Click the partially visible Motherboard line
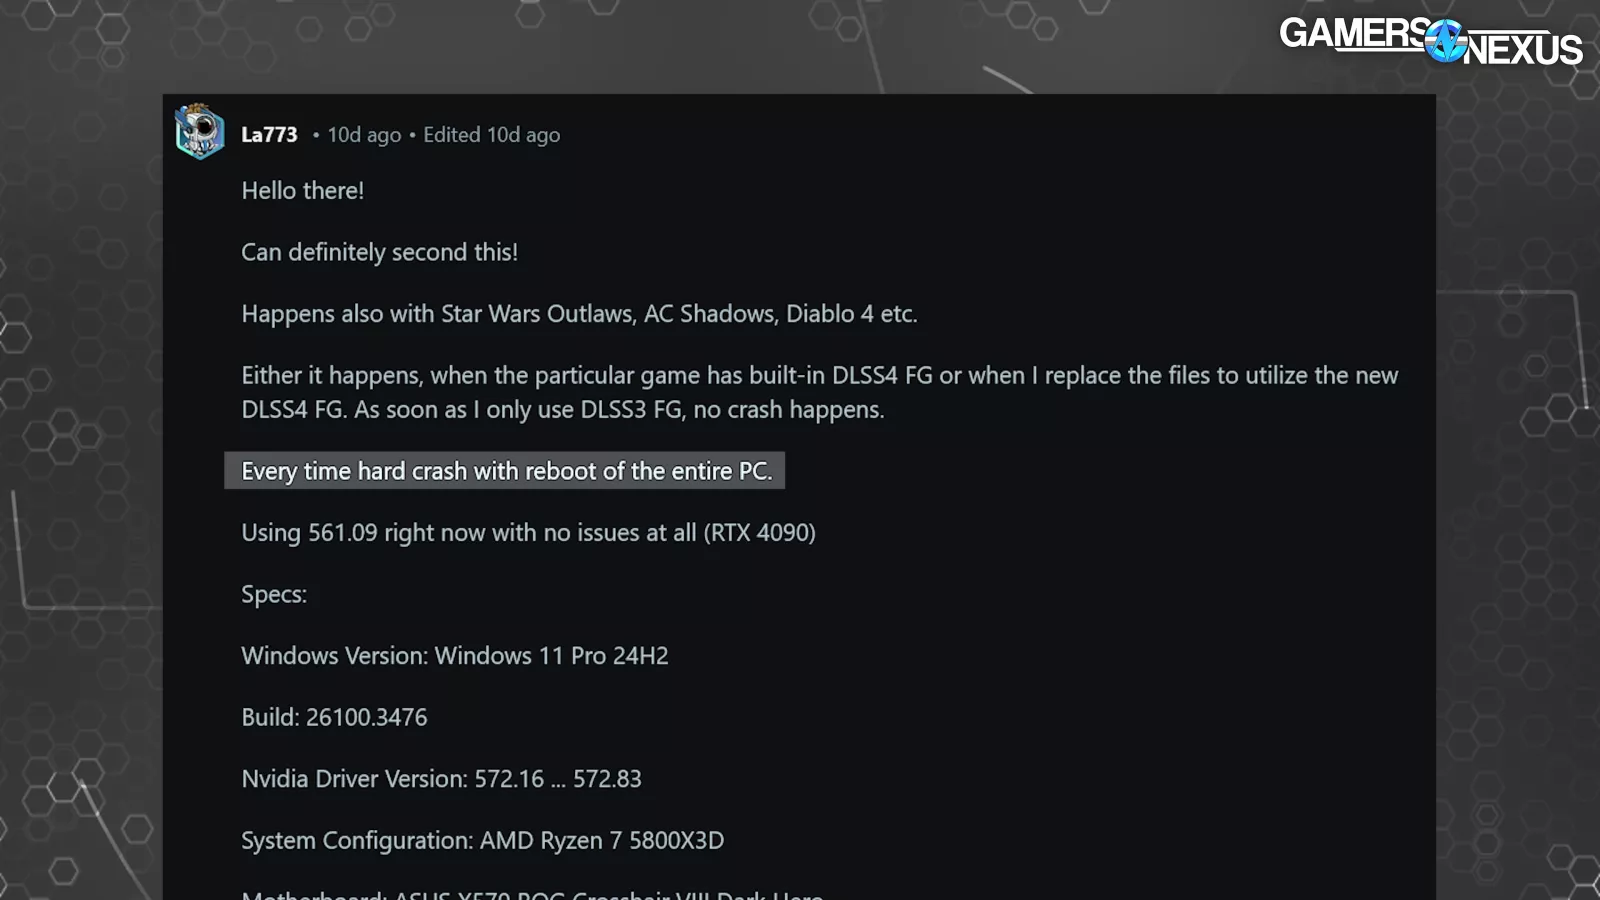This screenshot has width=1600, height=900. (x=531, y=893)
